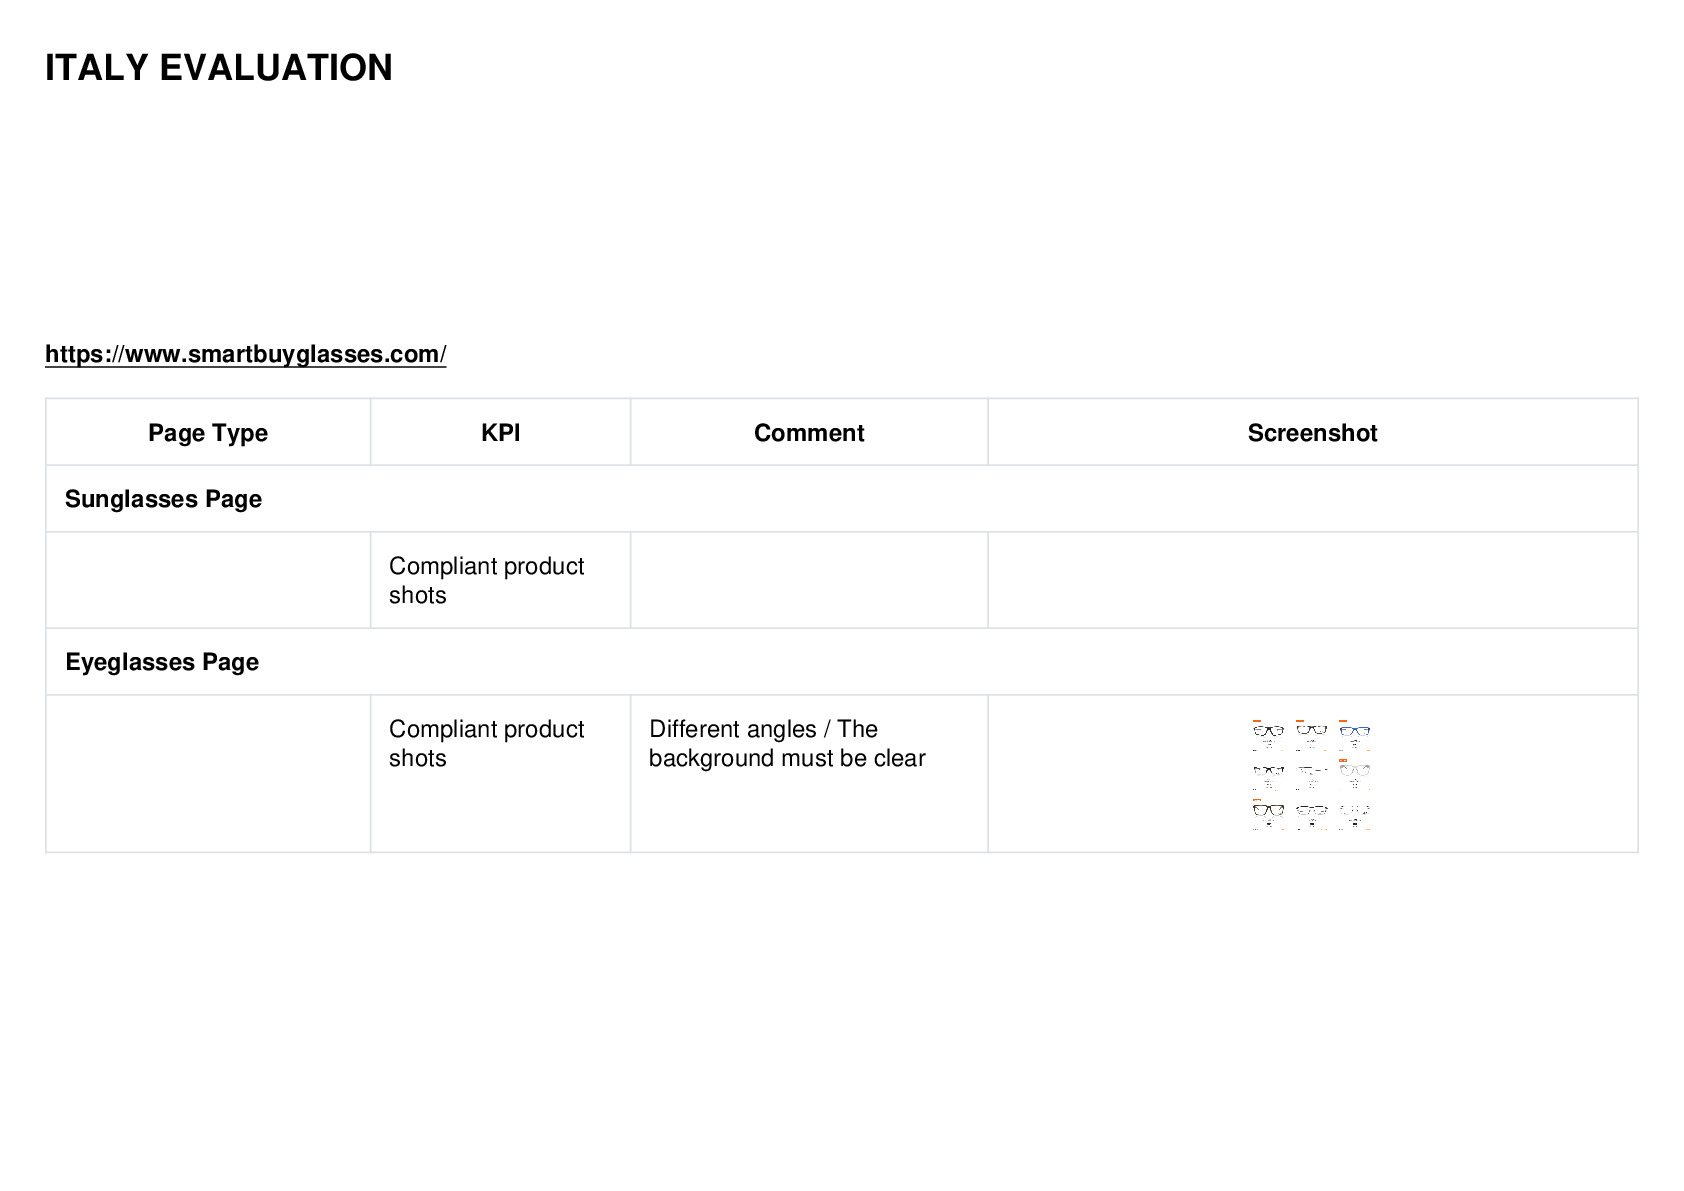This screenshot has height=1191, width=1684.
Task: Click the Sunglasses Page section row
Action: pyautogui.click(x=842, y=499)
